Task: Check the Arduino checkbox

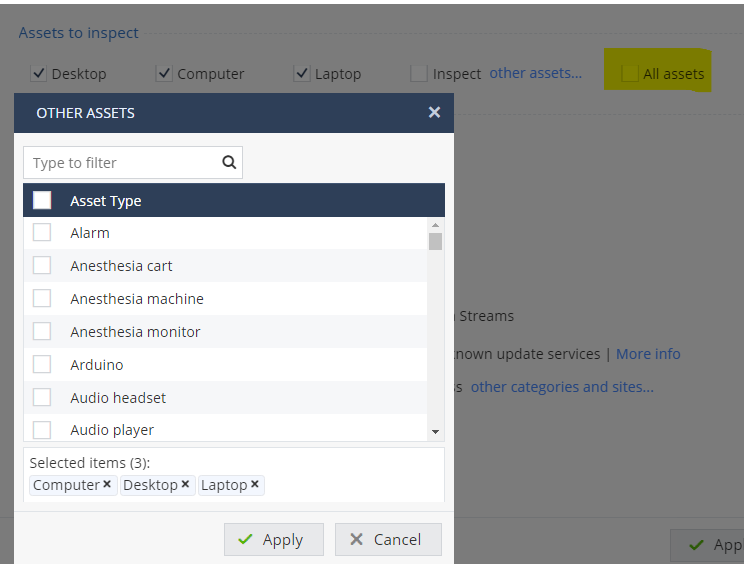Action: coord(42,364)
